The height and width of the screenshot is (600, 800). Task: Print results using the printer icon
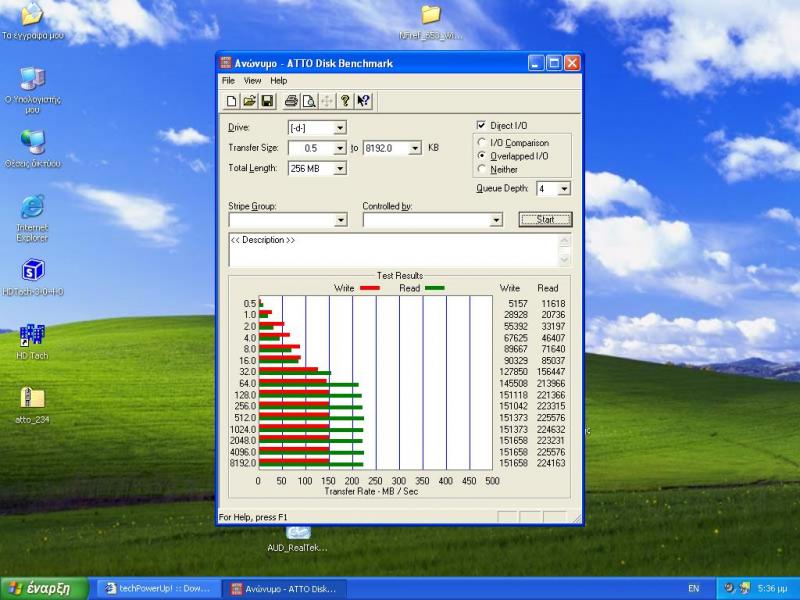[x=291, y=101]
